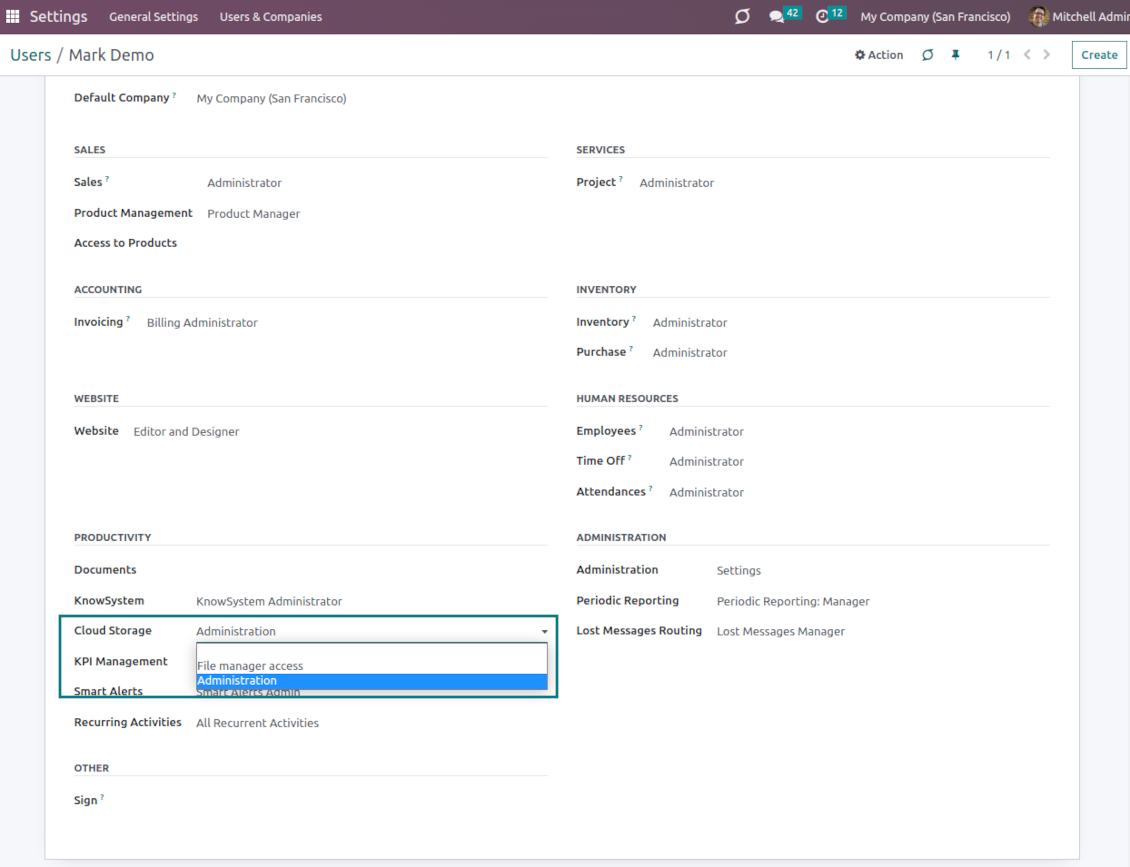Click Time Off field Administrator value

coord(706,461)
